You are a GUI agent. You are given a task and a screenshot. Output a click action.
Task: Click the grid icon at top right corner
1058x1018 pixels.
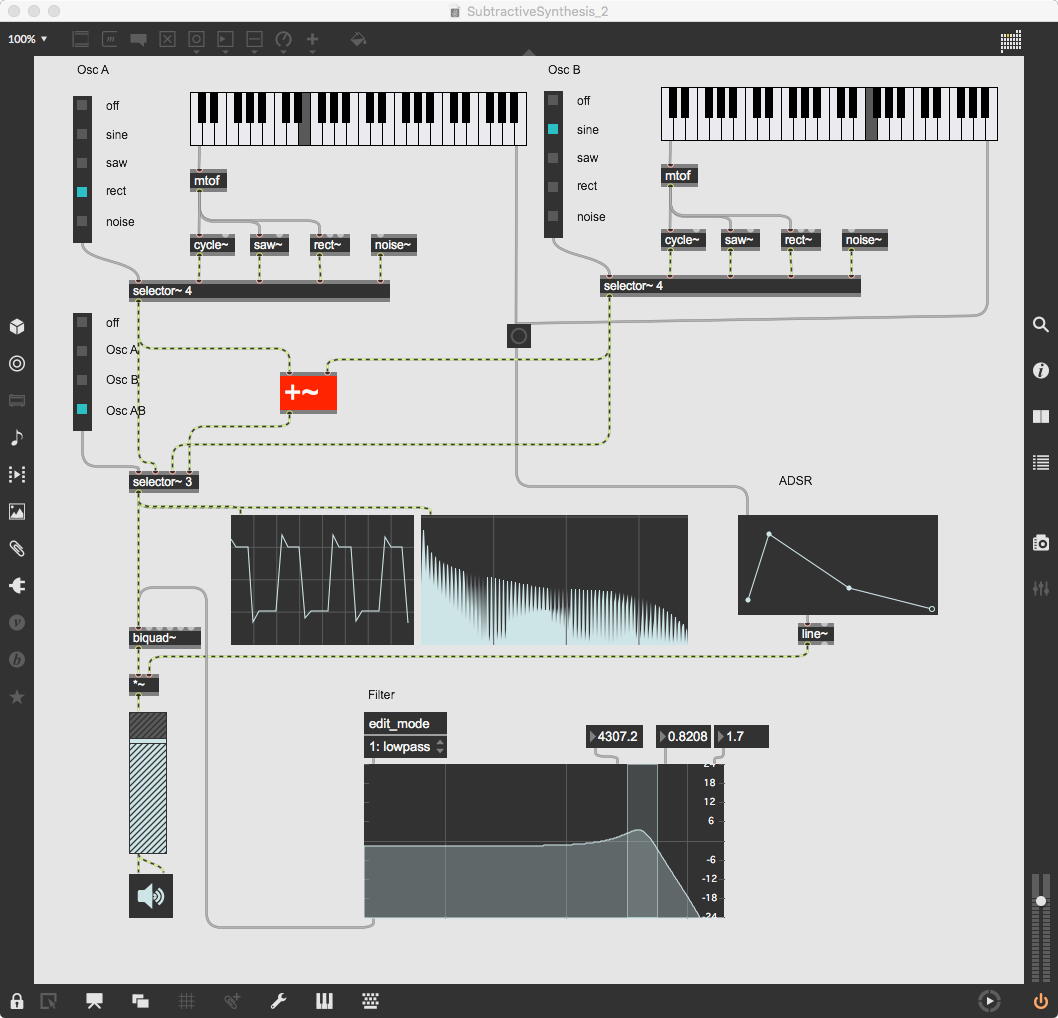[1010, 40]
